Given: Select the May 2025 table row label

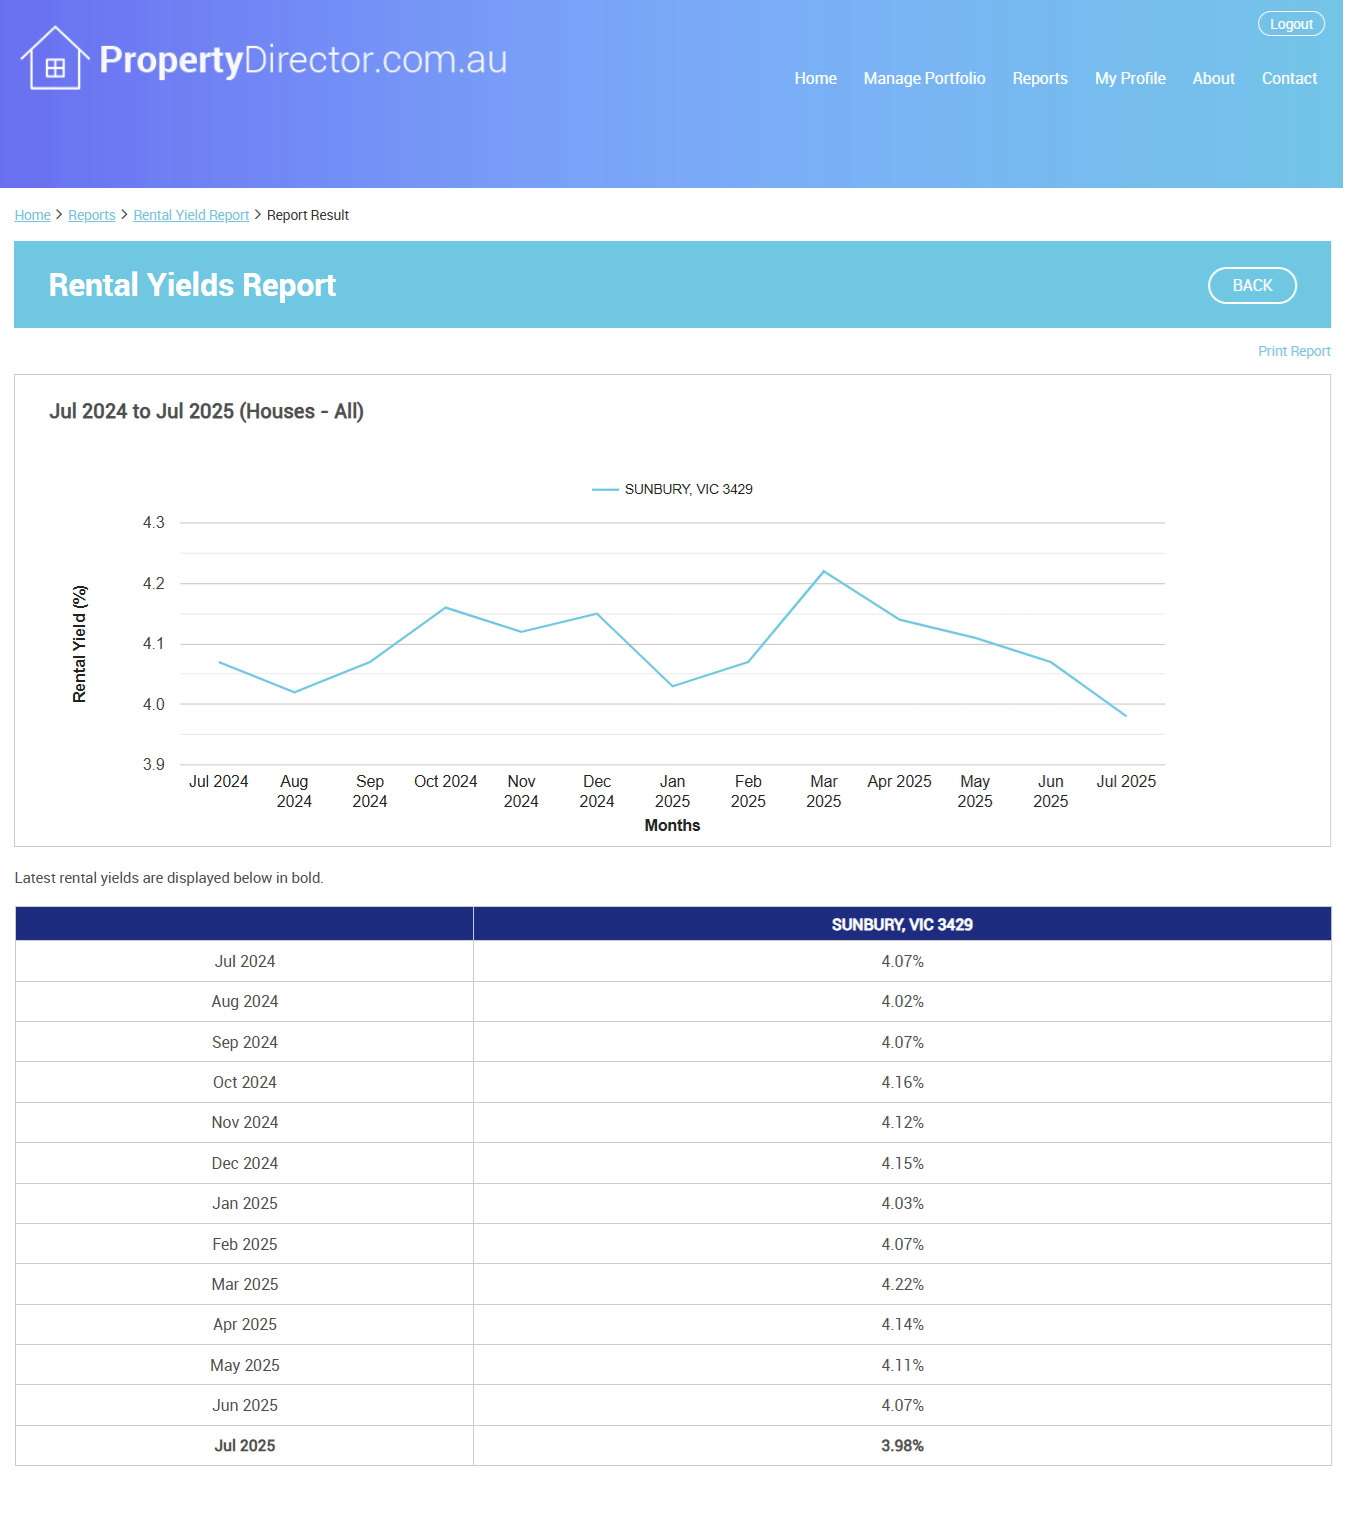Looking at the screenshot, I should (245, 1365).
